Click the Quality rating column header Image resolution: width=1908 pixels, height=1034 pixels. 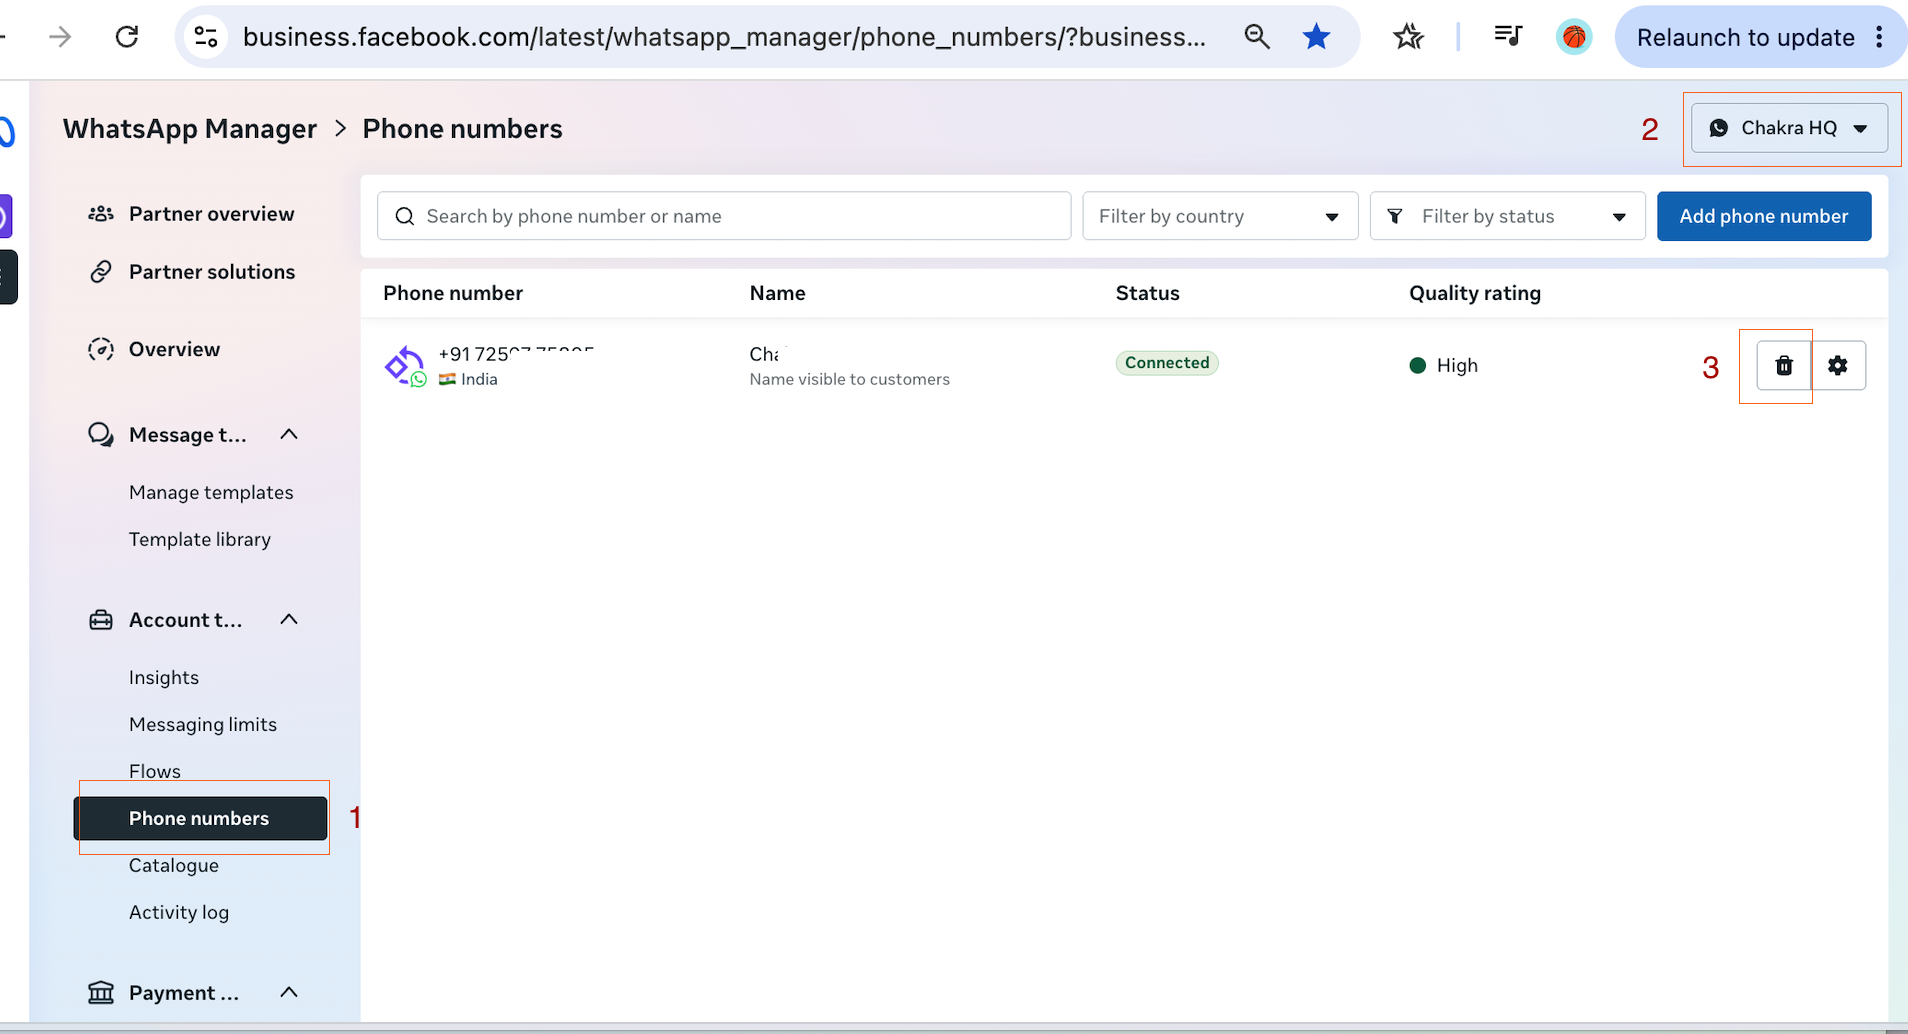(x=1475, y=293)
